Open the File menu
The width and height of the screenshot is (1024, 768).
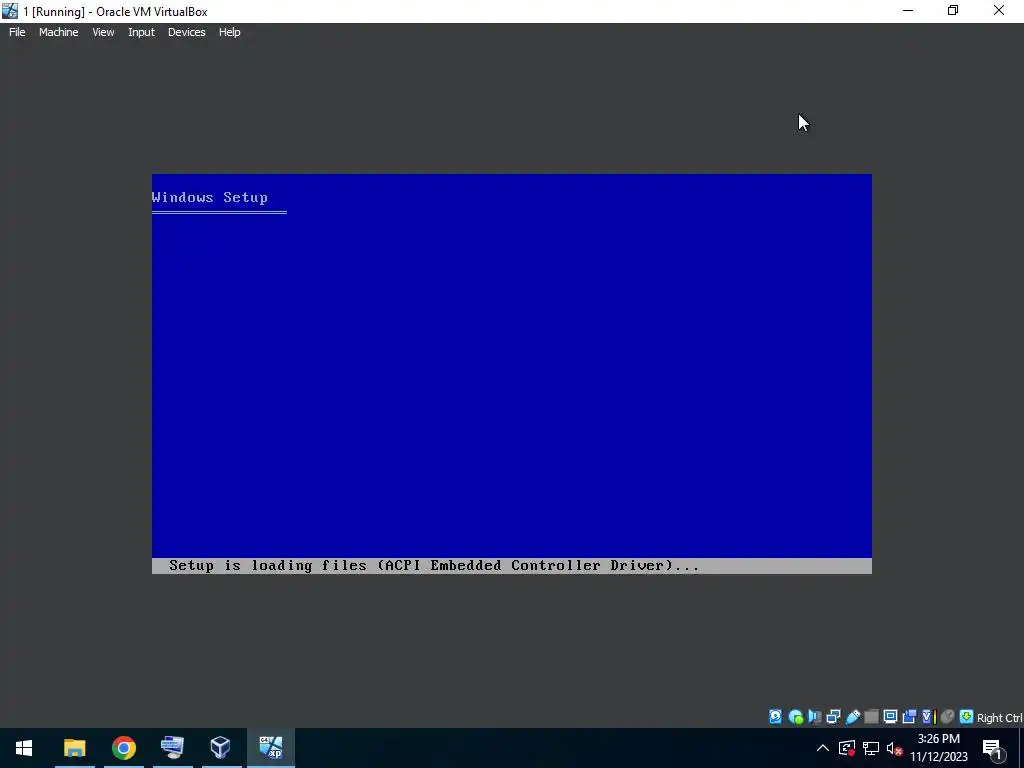coord(17,32)
